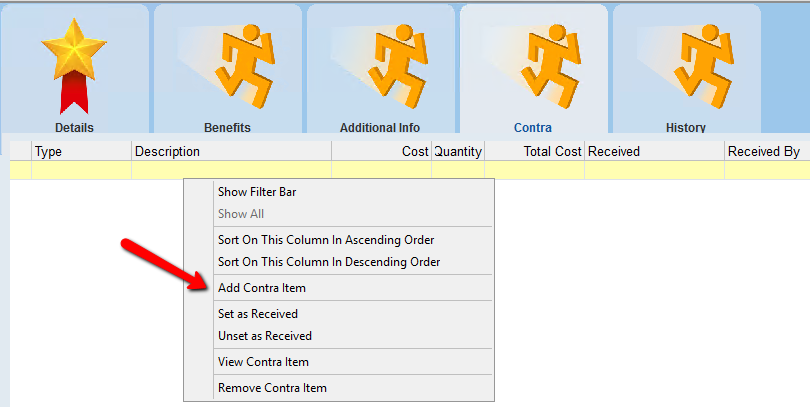Click the Cost column header
Screen dimensions: 810x407
click(x=381, y=151)
